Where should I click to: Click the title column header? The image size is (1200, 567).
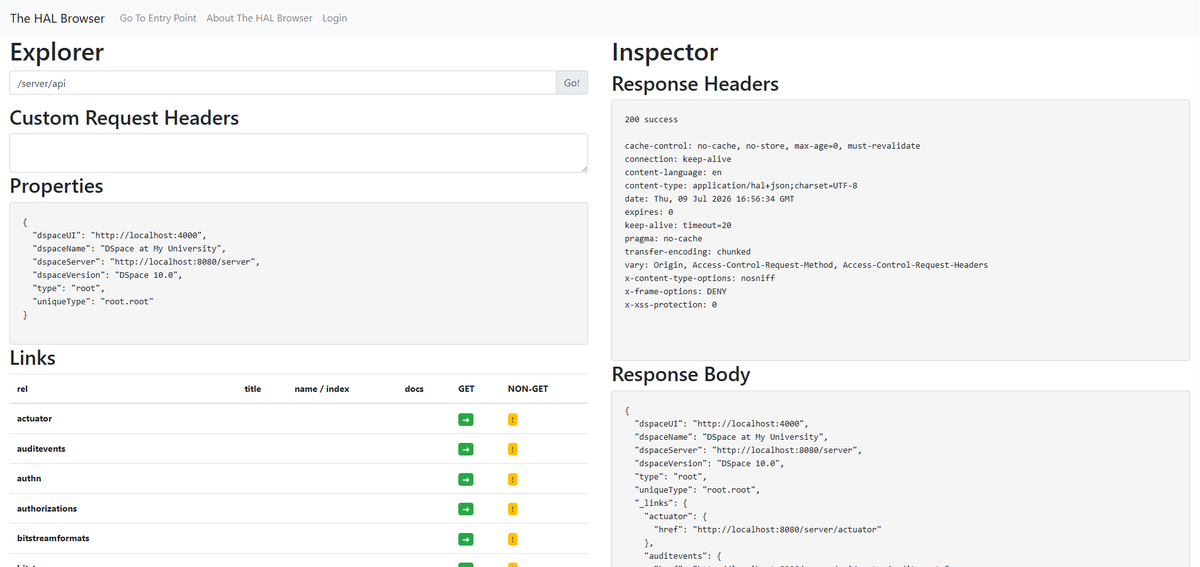point(253,389)
